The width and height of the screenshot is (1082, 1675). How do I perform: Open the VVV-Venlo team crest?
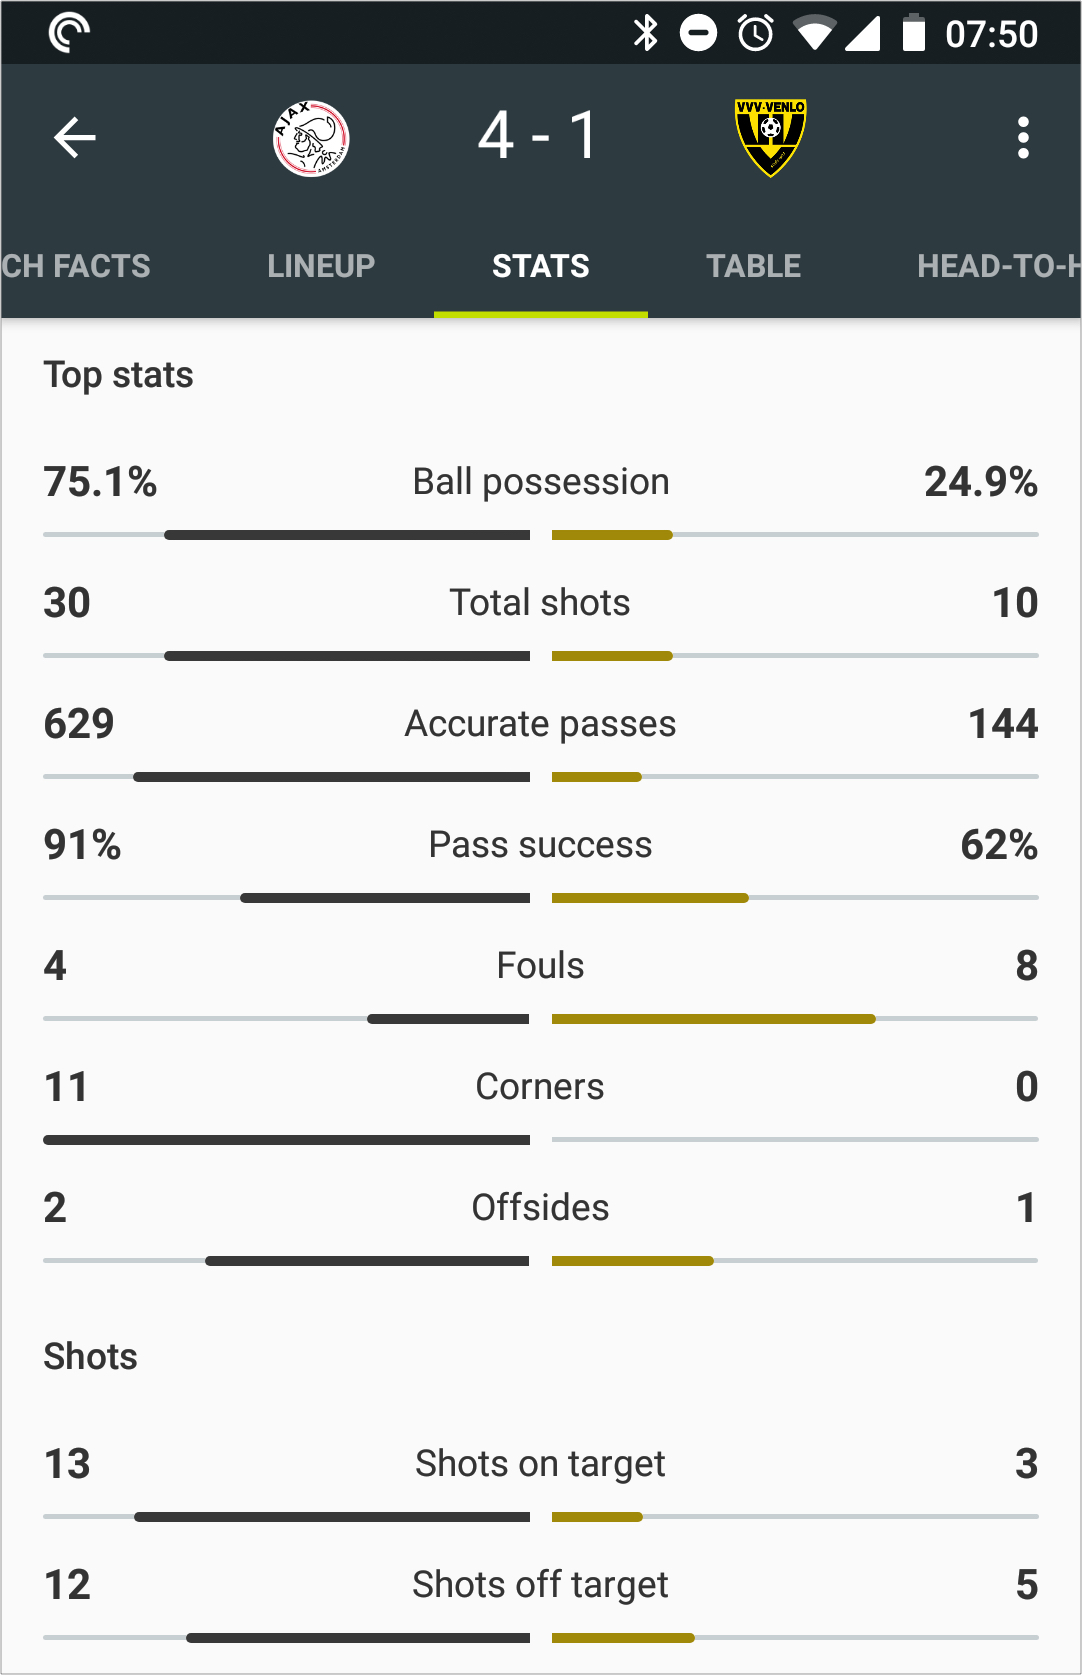click(770, 138)
